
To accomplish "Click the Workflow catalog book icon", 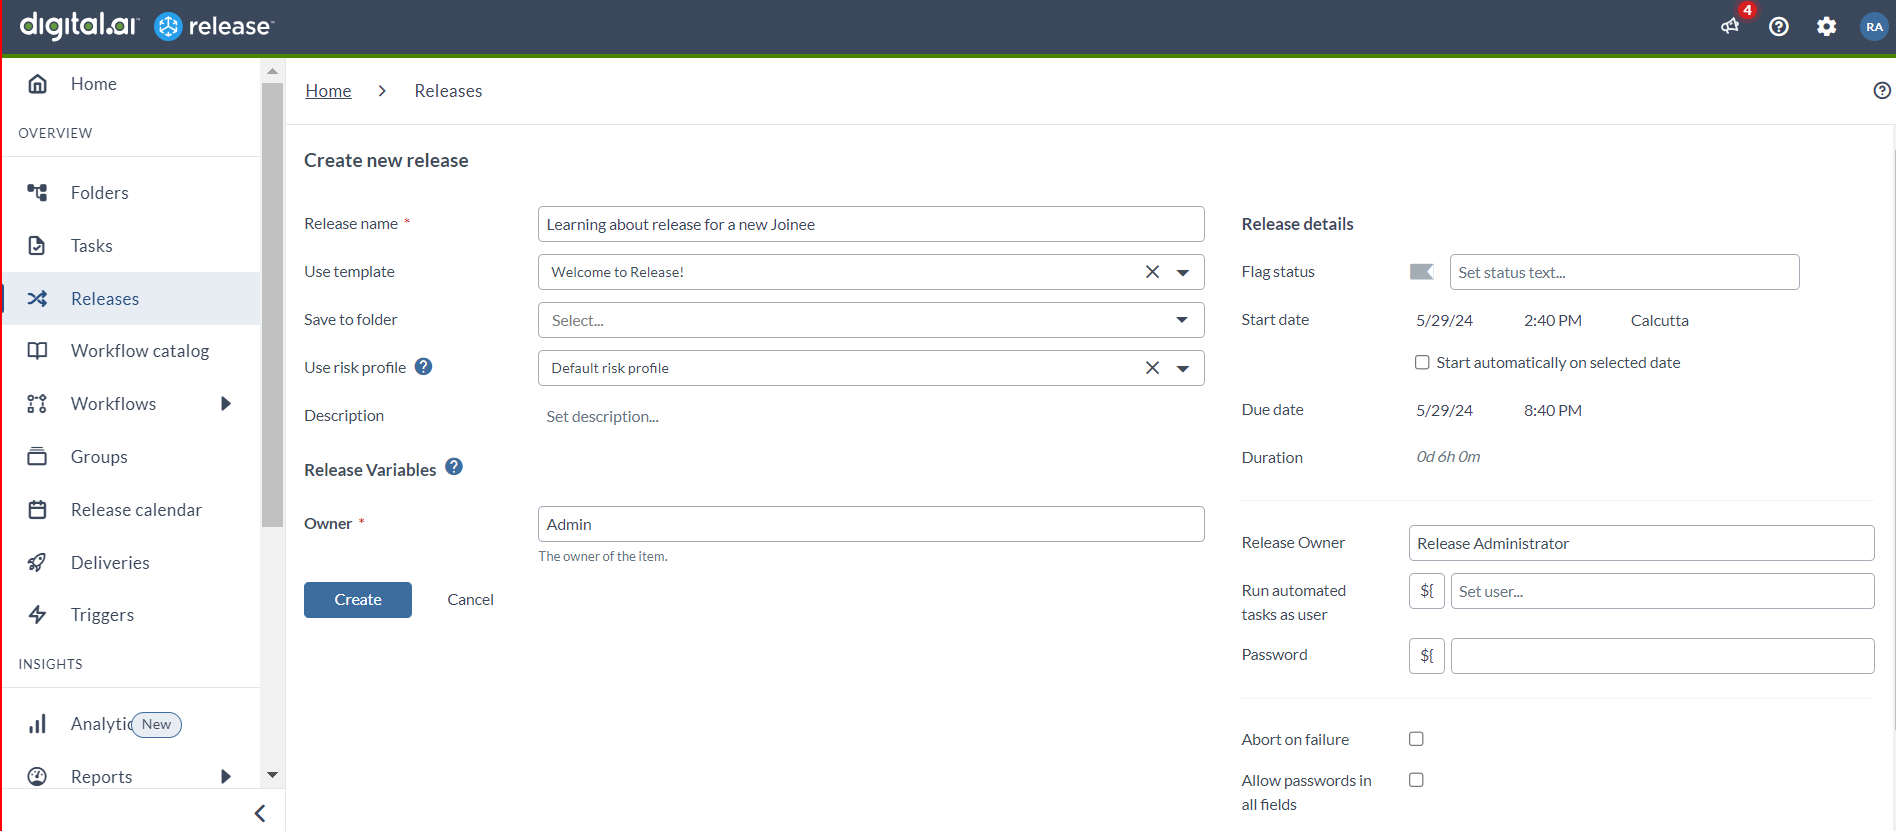I will [37, 351].
